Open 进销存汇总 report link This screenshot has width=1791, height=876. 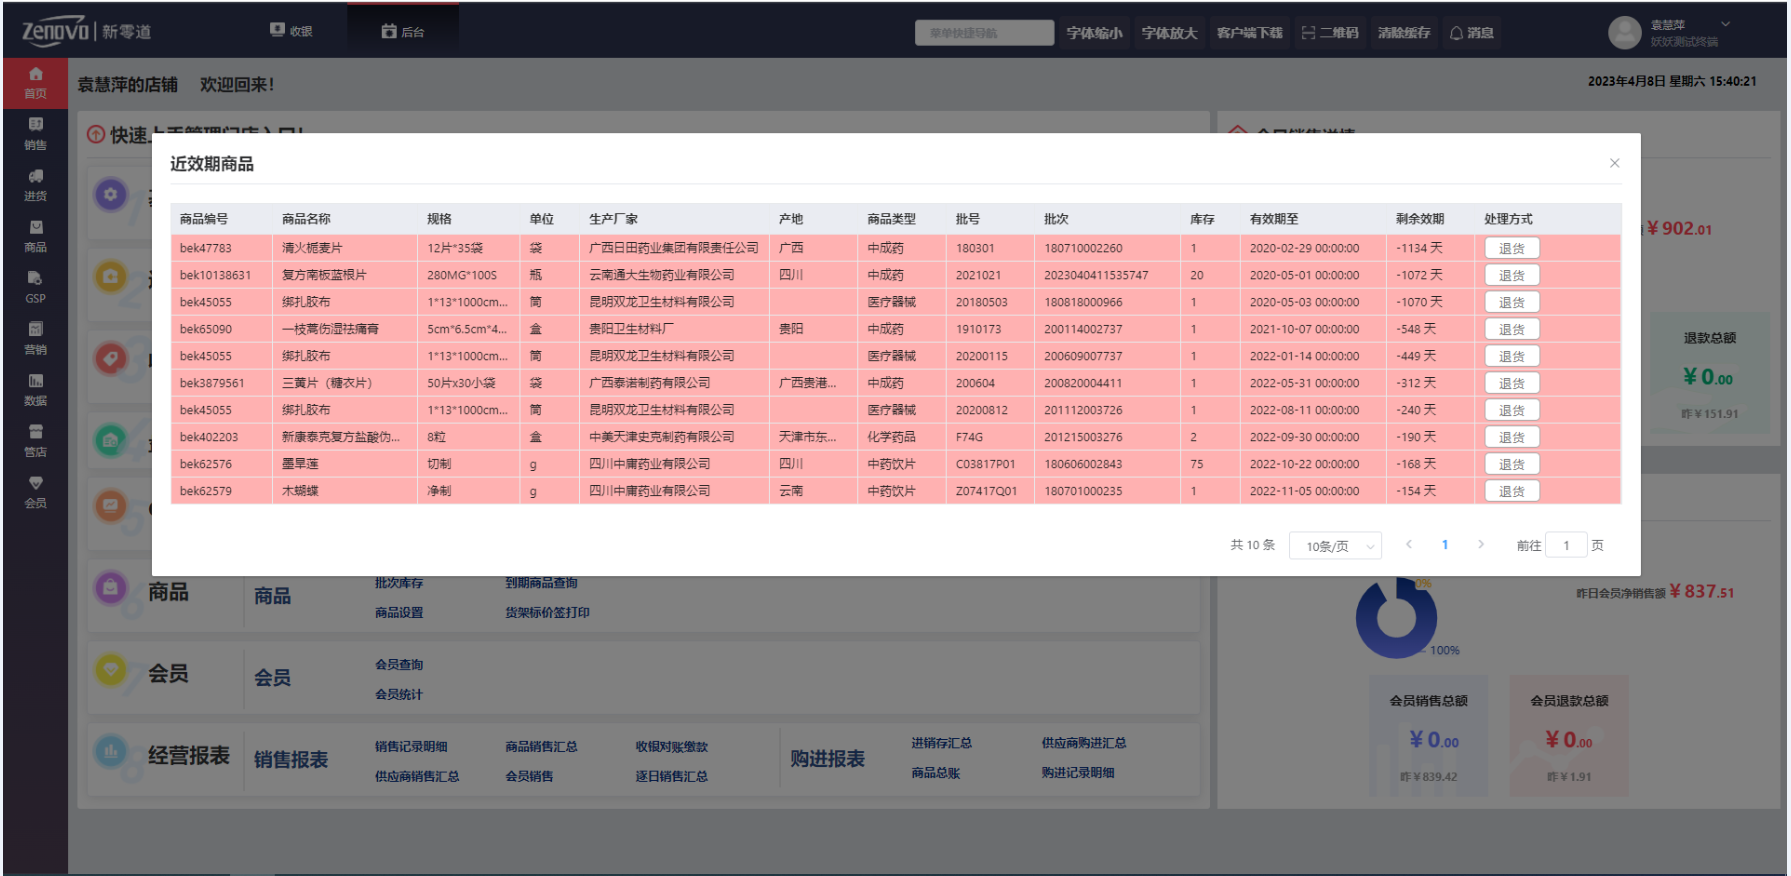[942, 744]
